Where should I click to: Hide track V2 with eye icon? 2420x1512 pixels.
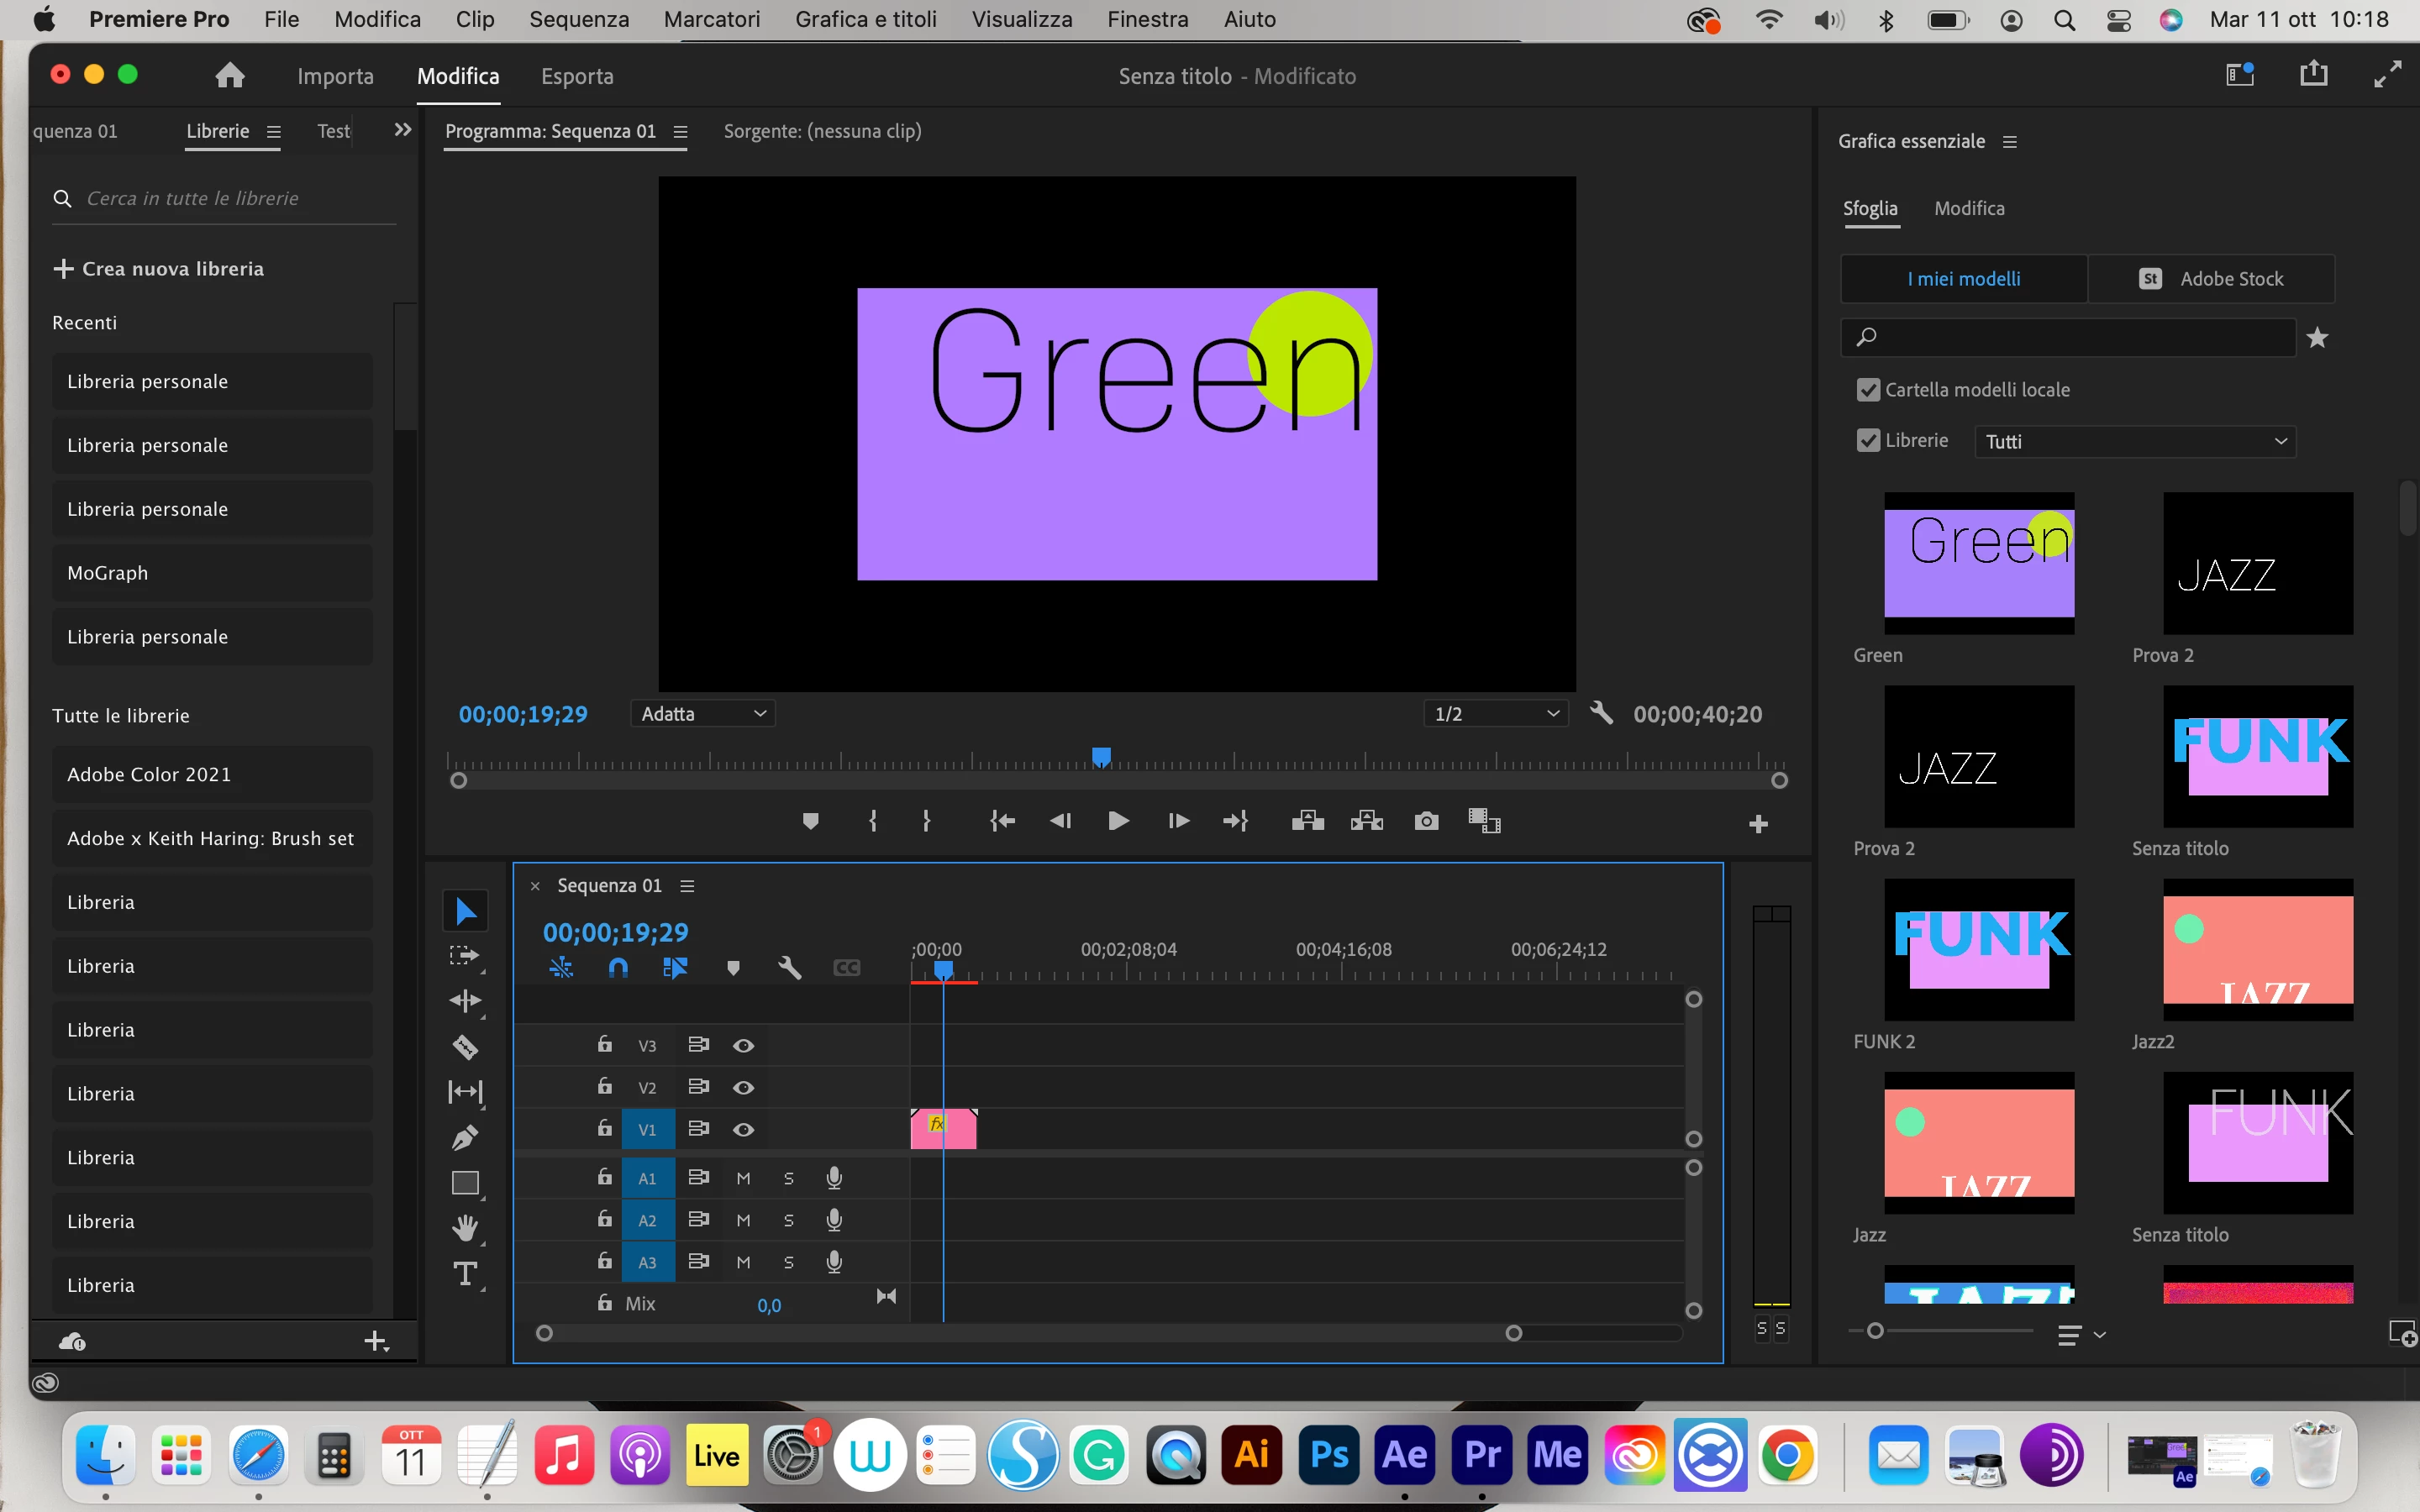click(743, 1087)
